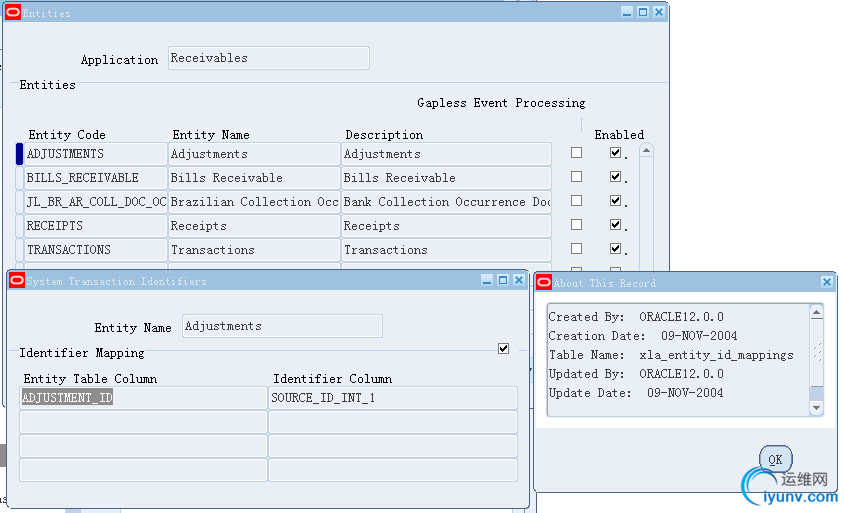
Task: Click Oracle icon in System Transaction Identifiers title
Action: tap(17, 280)
